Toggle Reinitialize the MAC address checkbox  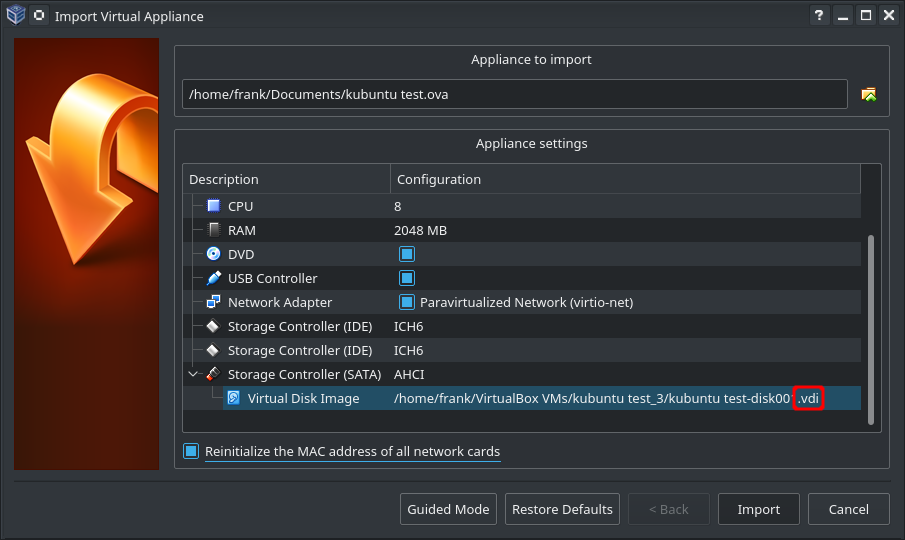[191, 451]
